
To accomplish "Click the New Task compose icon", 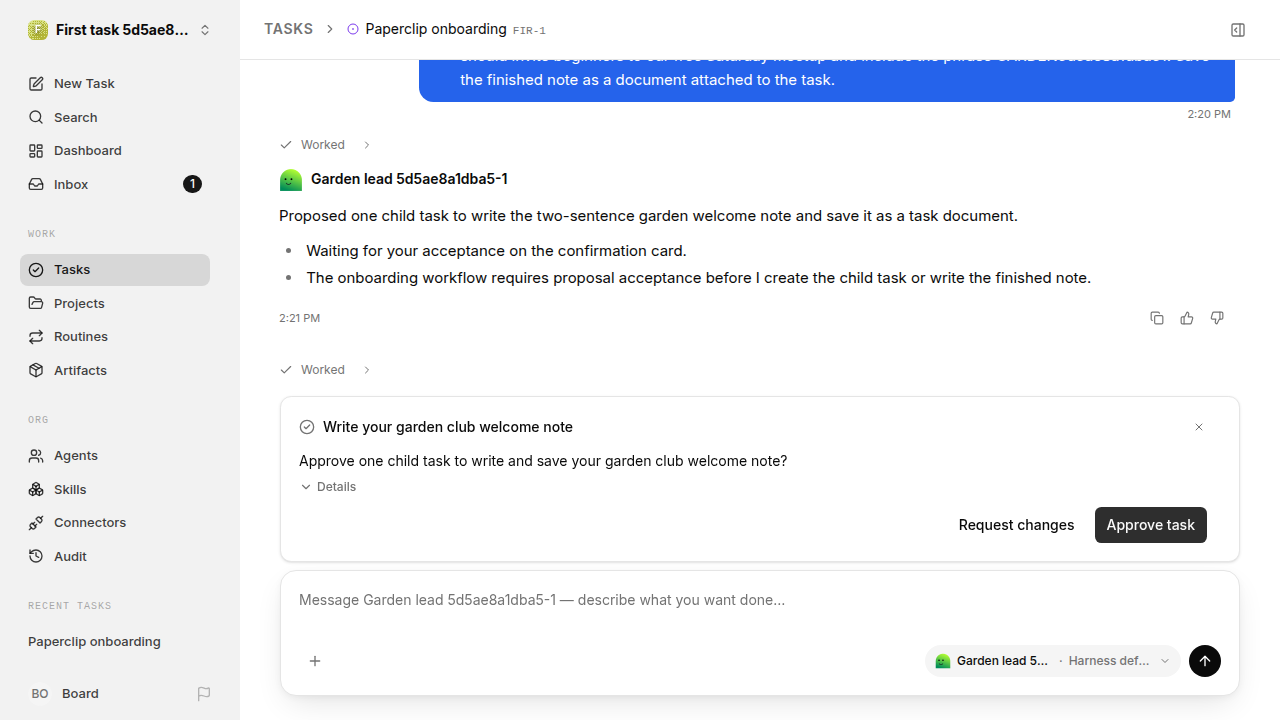I will click(x=36, y=83).
